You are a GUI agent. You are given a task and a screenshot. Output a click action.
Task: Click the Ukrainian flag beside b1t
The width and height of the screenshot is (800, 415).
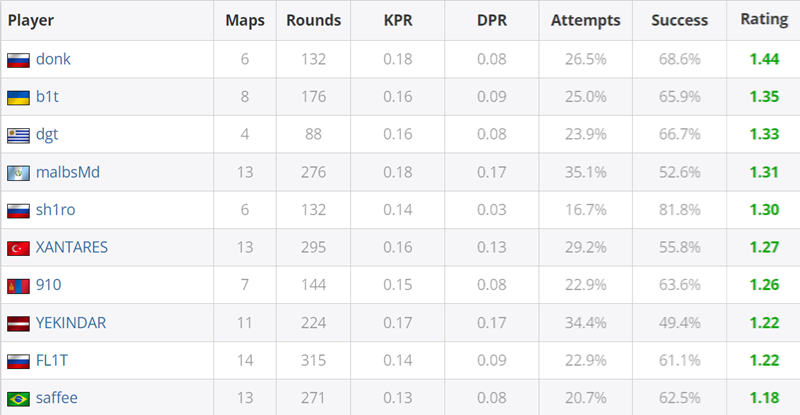click(18, 97)
